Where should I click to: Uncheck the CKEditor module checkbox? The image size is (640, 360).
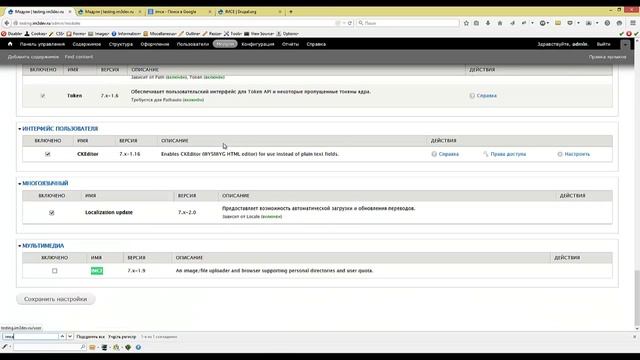tap(47, 154)
